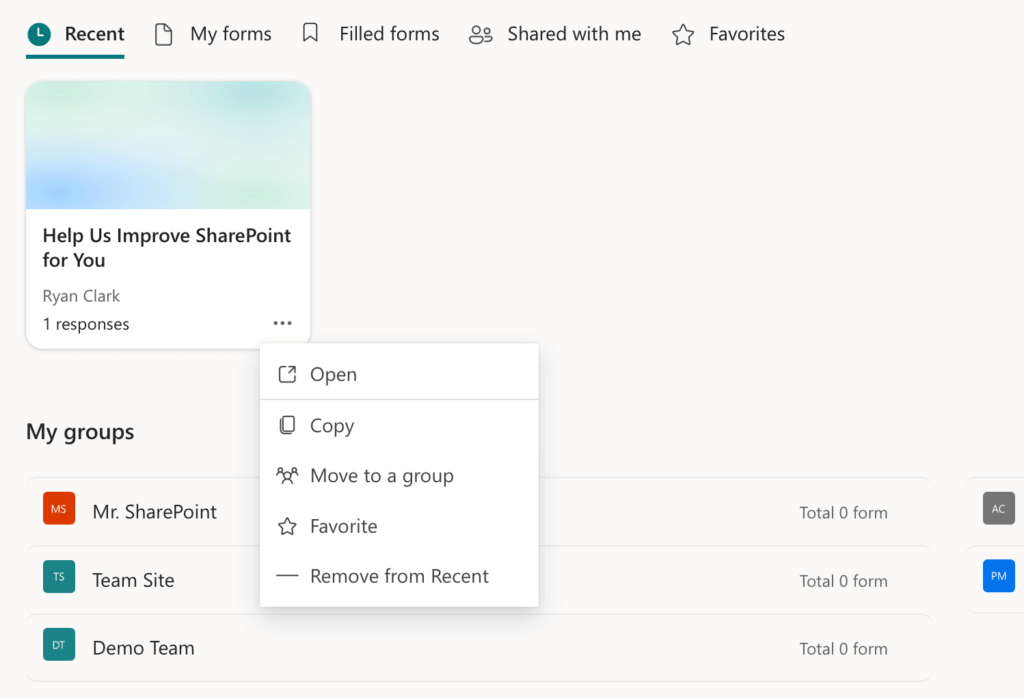Click the DT avatar for Demo Team

59,645
